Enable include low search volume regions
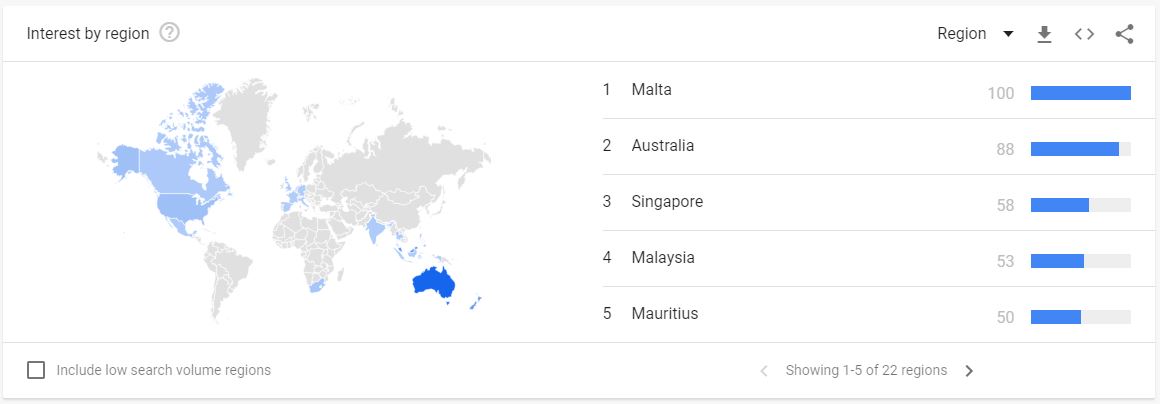 click(36, 370)
